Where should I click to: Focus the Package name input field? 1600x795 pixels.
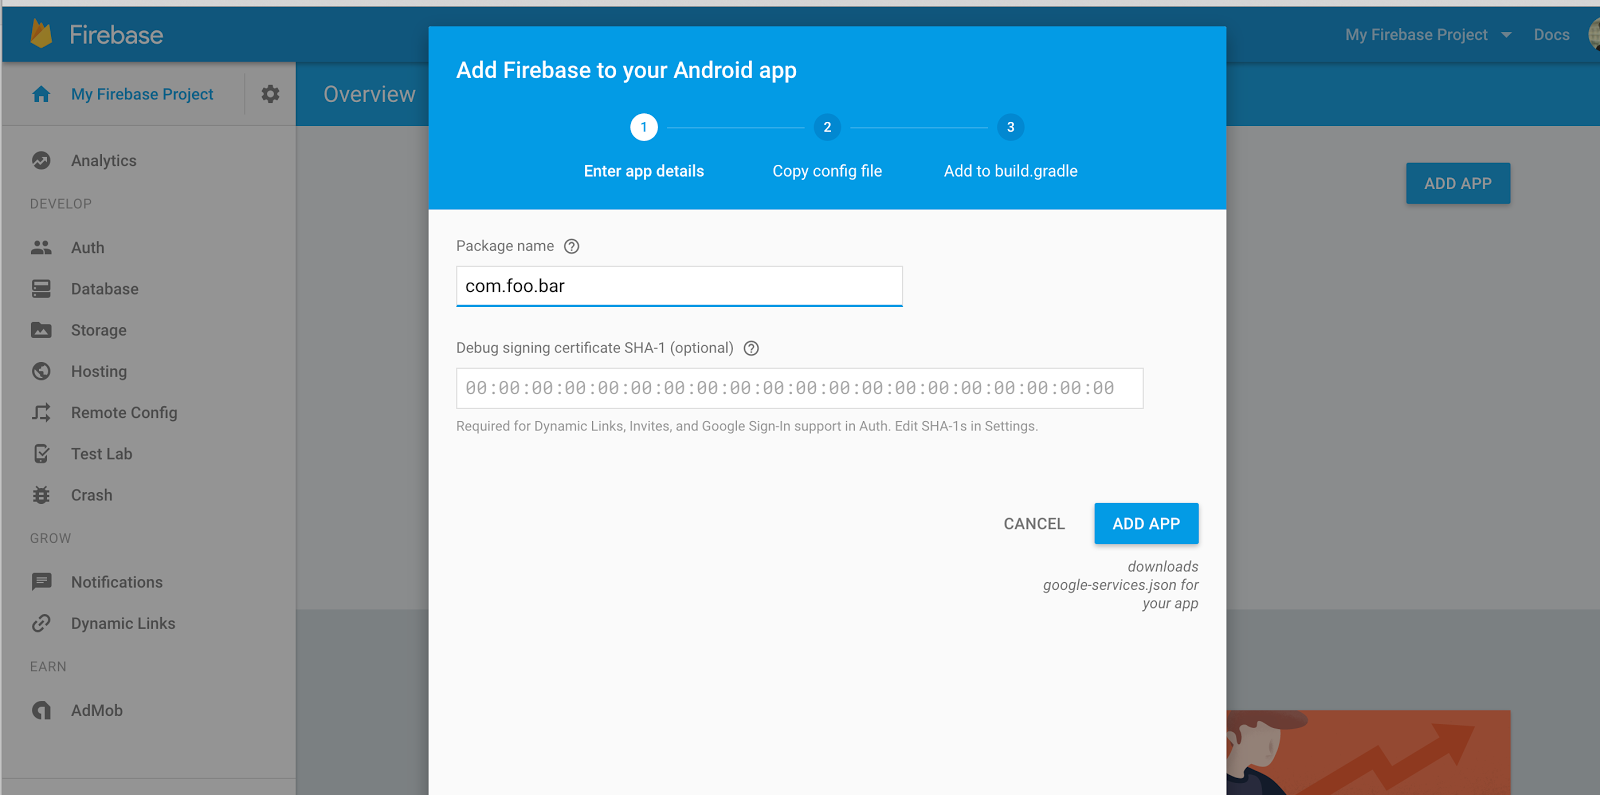[679, 286]
